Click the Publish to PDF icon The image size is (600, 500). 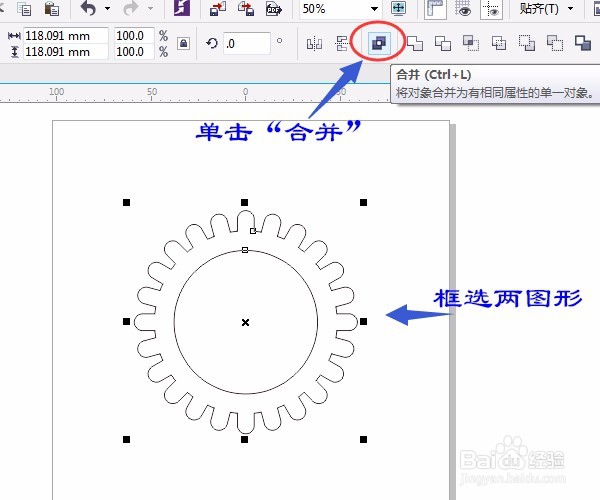click(x=274, y=8)
